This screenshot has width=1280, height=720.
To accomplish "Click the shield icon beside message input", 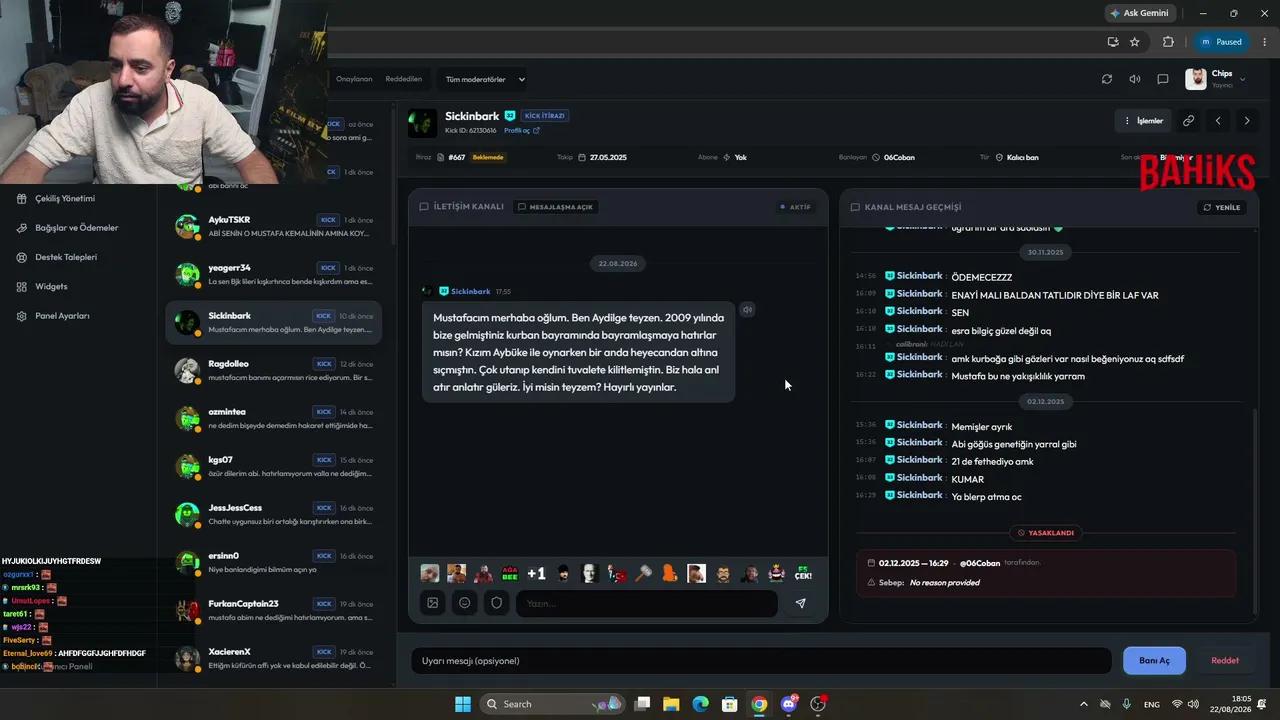I will pyautogui.click(x=497, y=603).
